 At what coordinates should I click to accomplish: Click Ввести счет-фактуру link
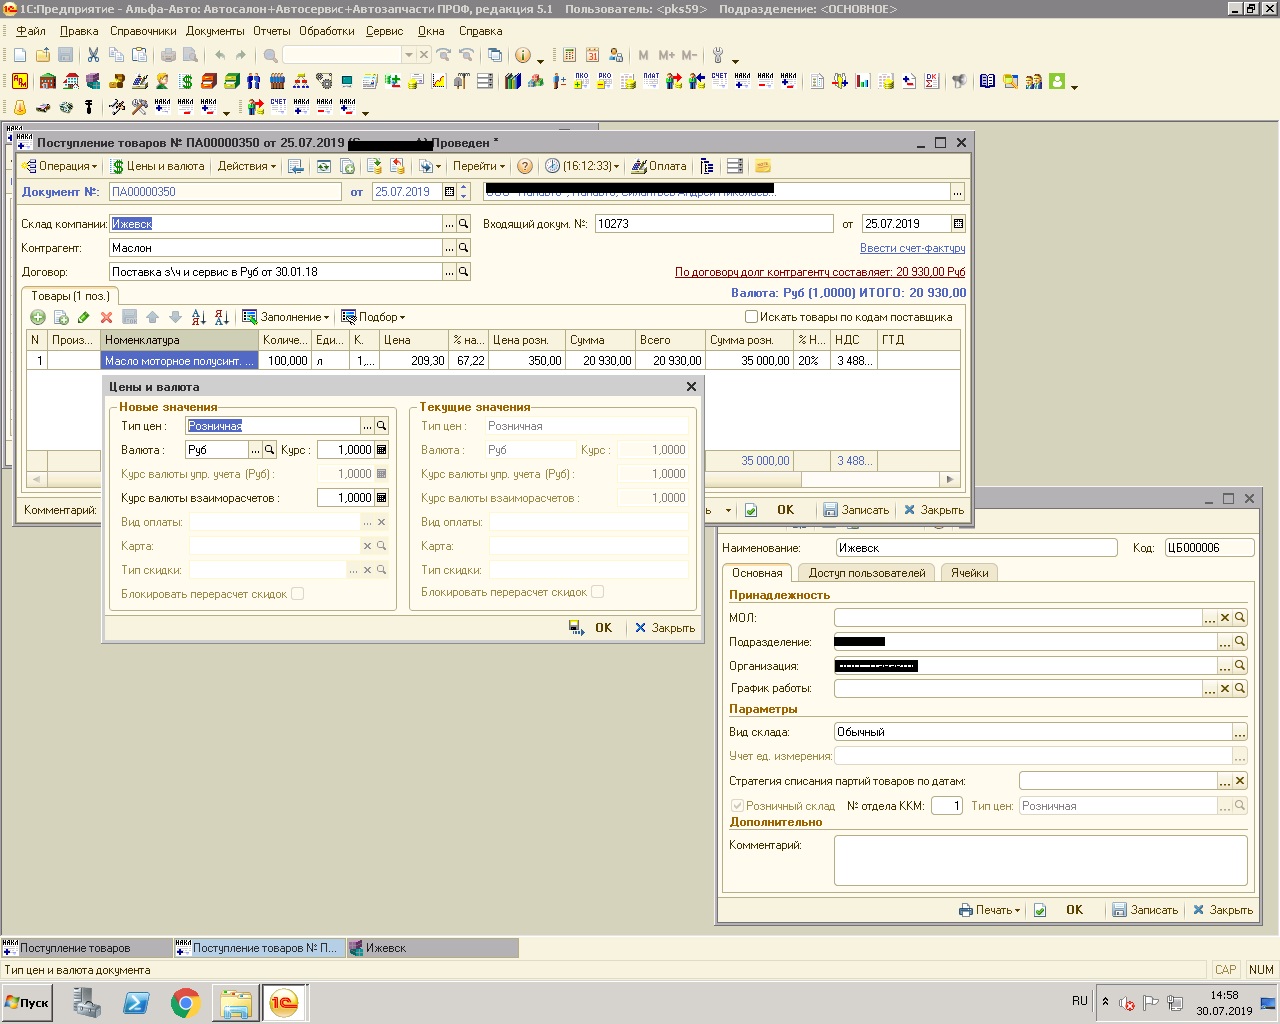912,248
